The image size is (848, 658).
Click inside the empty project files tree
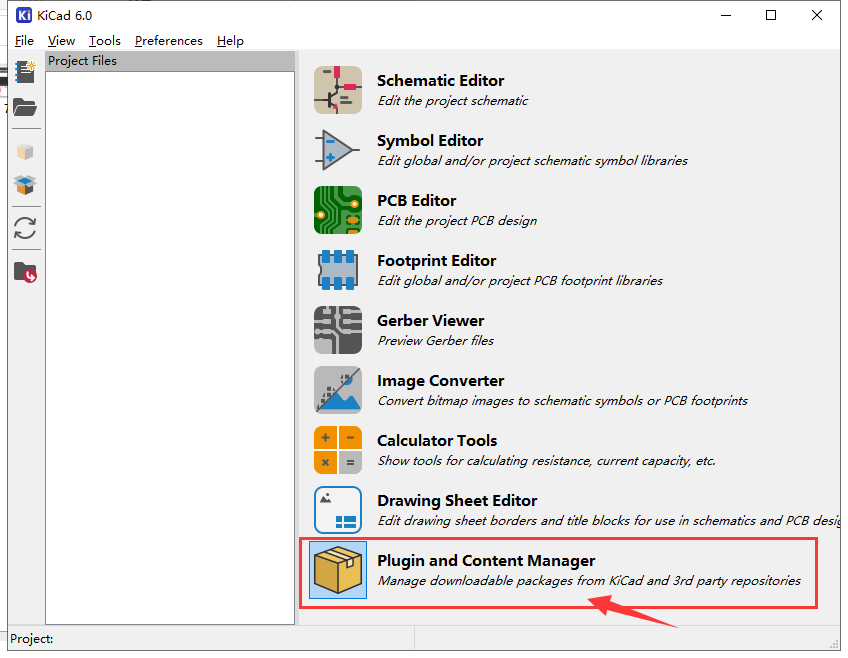coord(170,348)
